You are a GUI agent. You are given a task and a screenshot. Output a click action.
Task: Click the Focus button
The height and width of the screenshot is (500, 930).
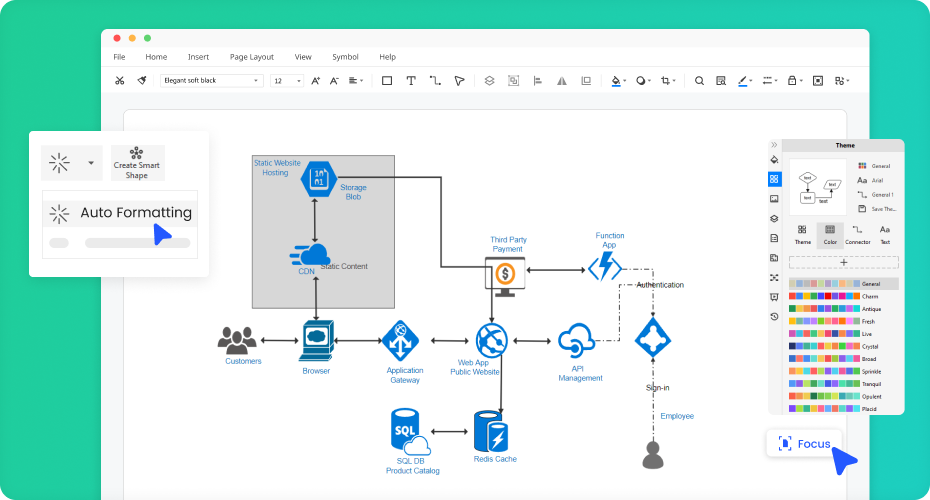(804, 443)
